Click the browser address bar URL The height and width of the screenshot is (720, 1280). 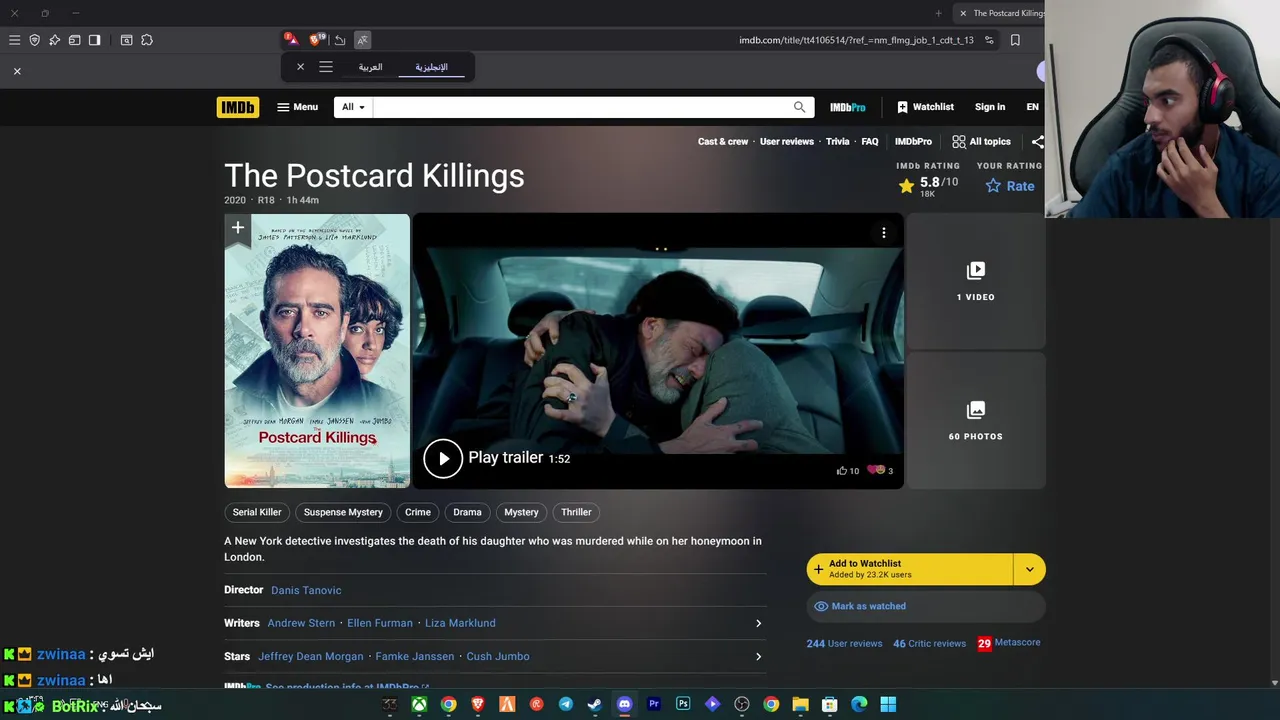856,40
